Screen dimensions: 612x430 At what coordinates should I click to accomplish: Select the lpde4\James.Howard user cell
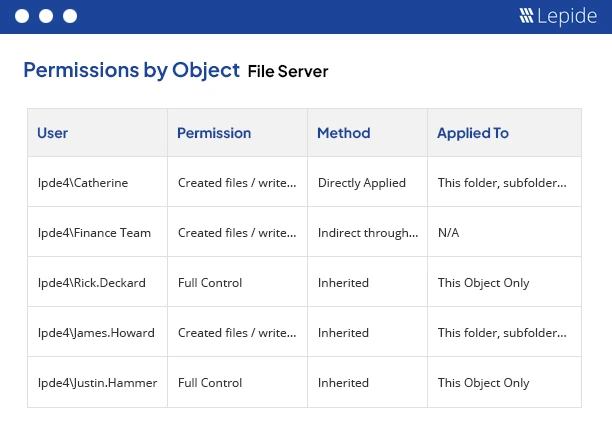pyautogui.click(x=96, y=333)
